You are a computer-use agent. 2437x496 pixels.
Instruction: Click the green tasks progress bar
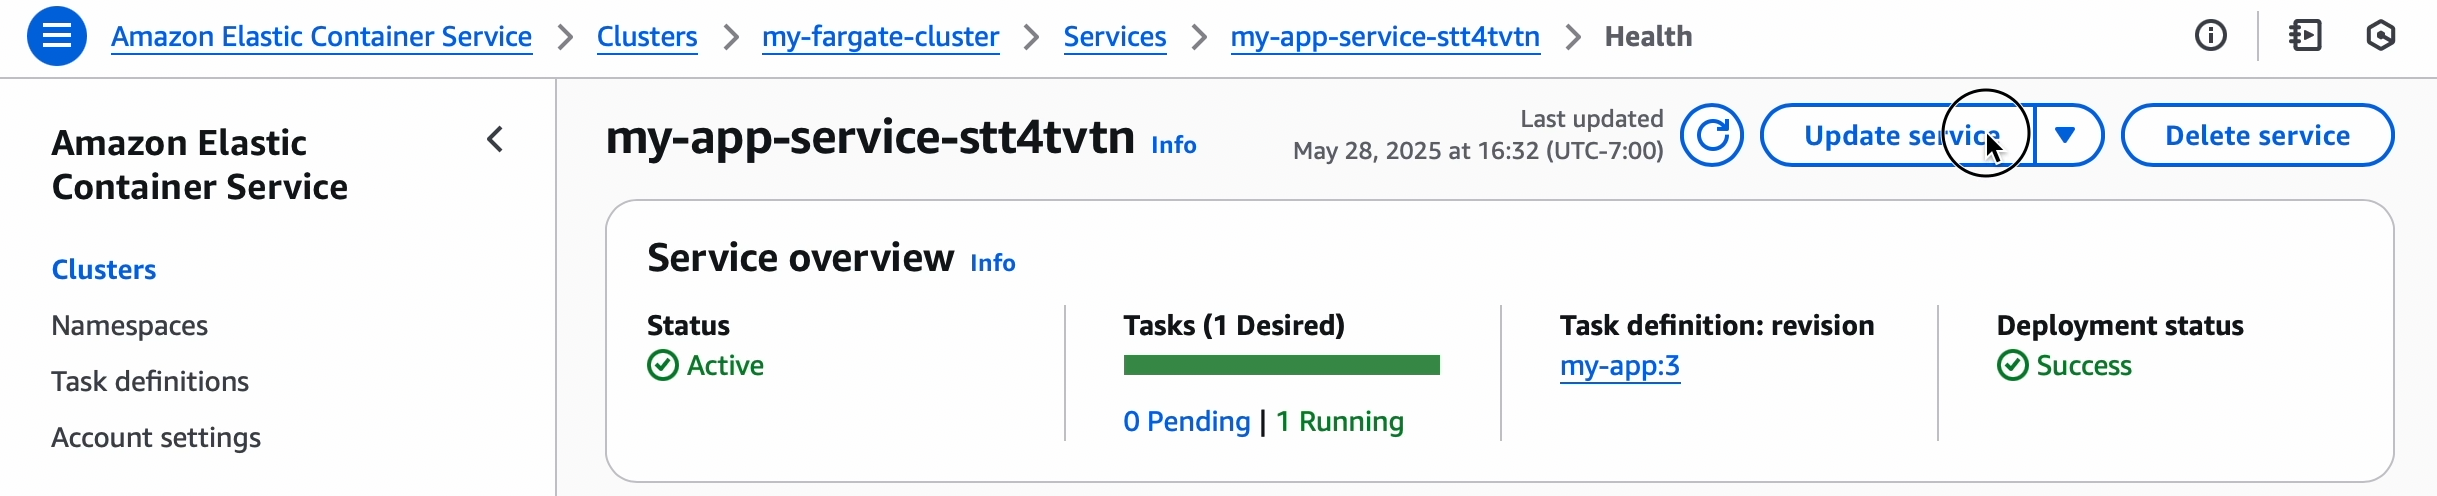(x=1282, y=365)
